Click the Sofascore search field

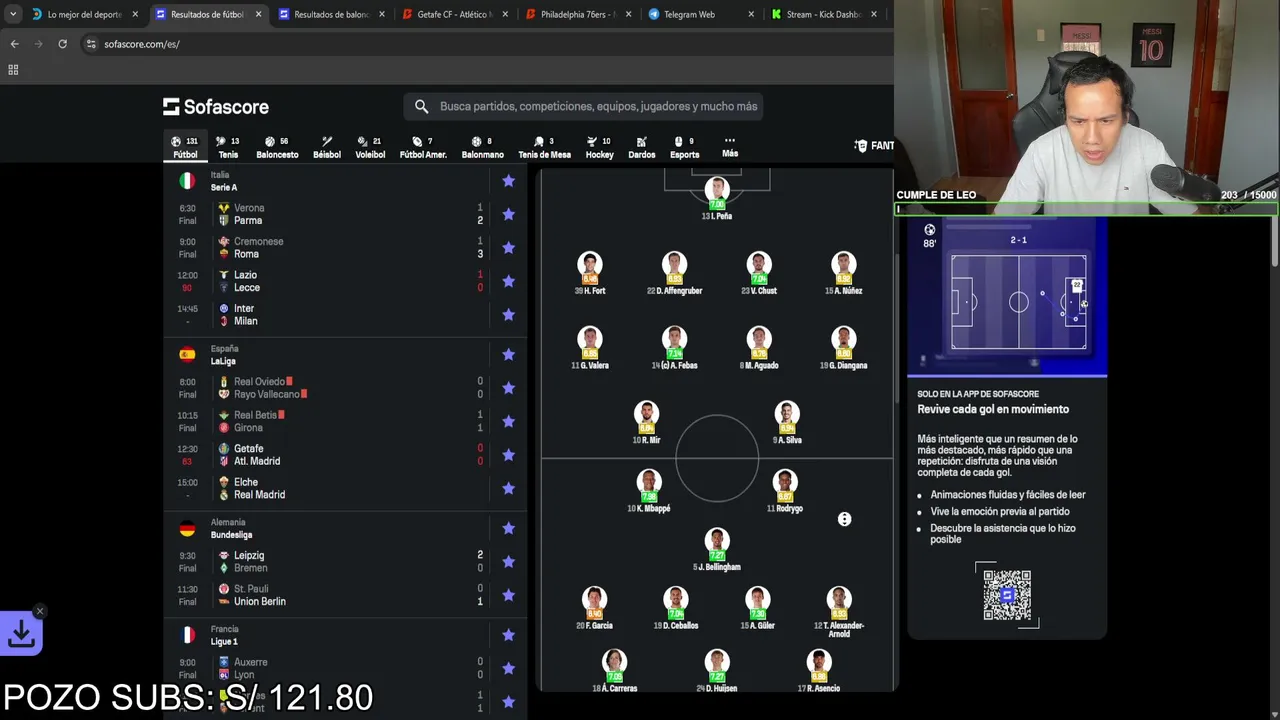584,106
